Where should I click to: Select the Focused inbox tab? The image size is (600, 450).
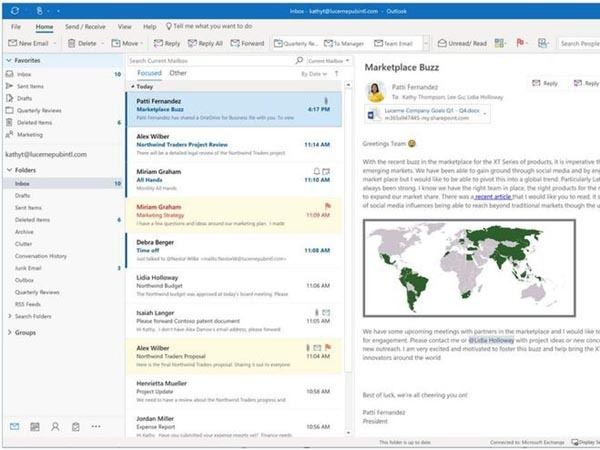(149, 73)
